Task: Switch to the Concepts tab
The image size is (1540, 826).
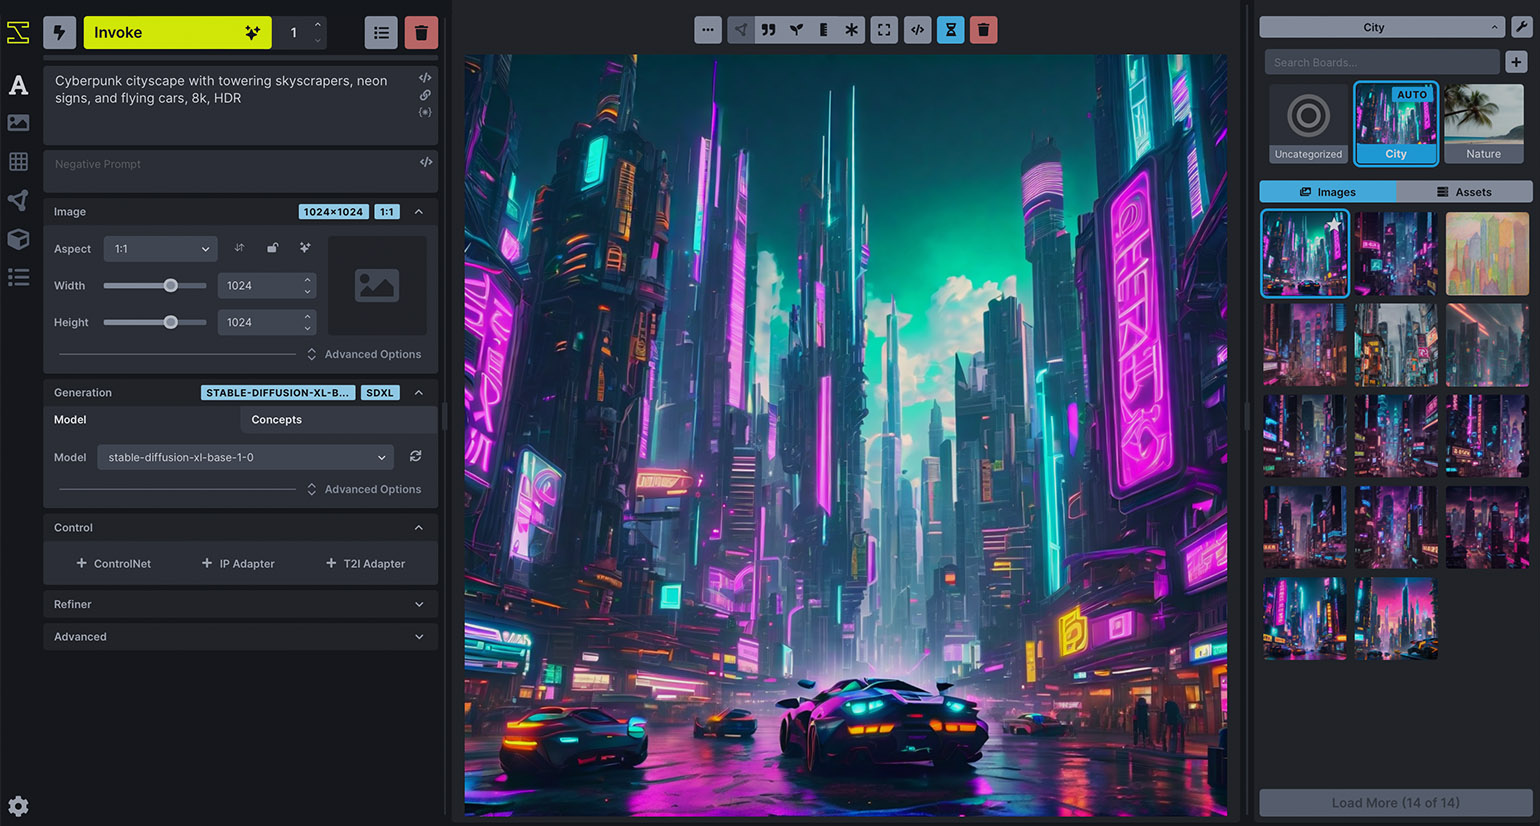Action: pos(277,420)
